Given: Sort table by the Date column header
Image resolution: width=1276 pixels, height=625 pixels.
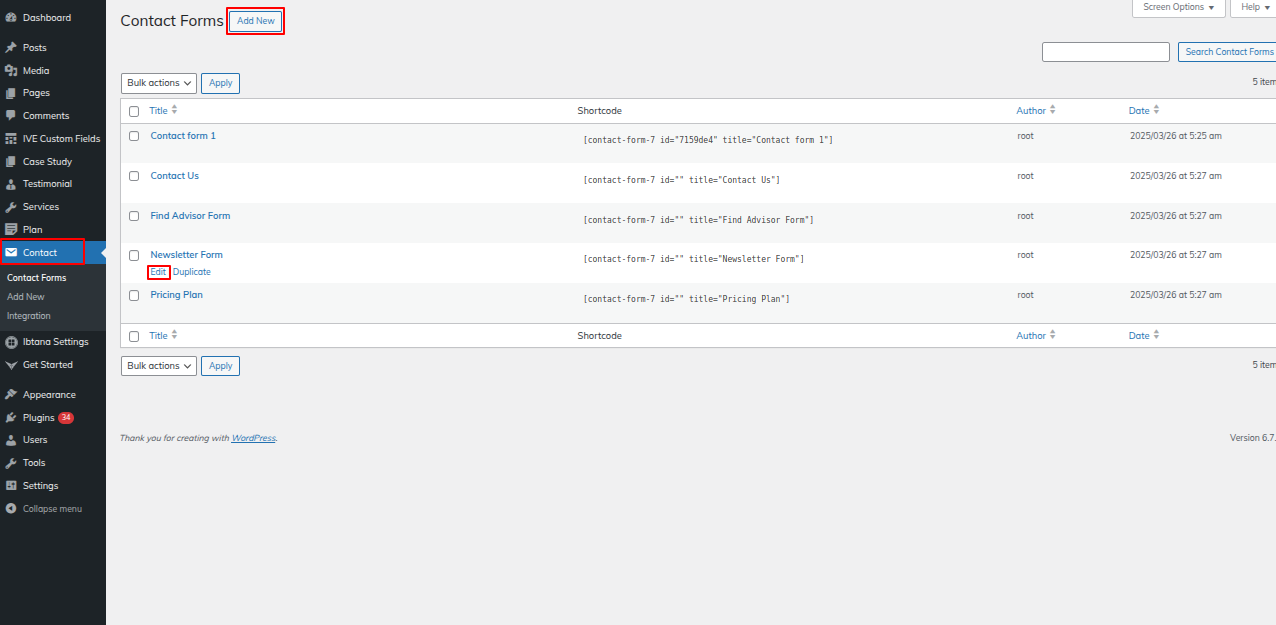Looking at the screenshot, I should point(1139,111).
